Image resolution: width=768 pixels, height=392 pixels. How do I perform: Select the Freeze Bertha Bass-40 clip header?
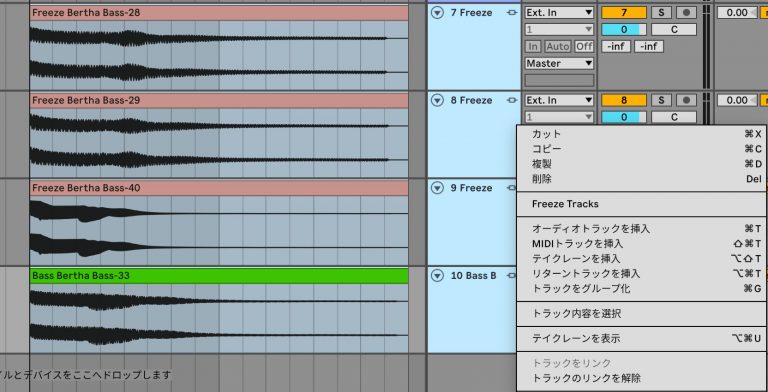click(219, 188)
